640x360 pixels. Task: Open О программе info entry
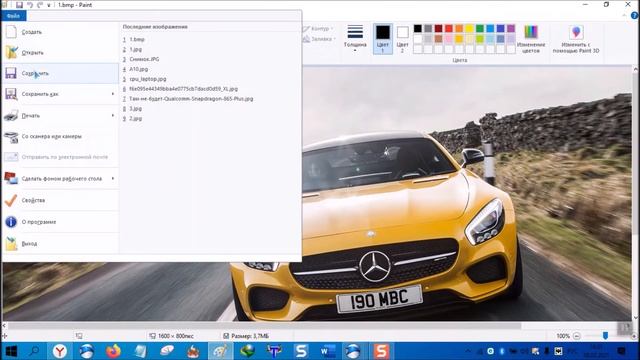(60, 222)
